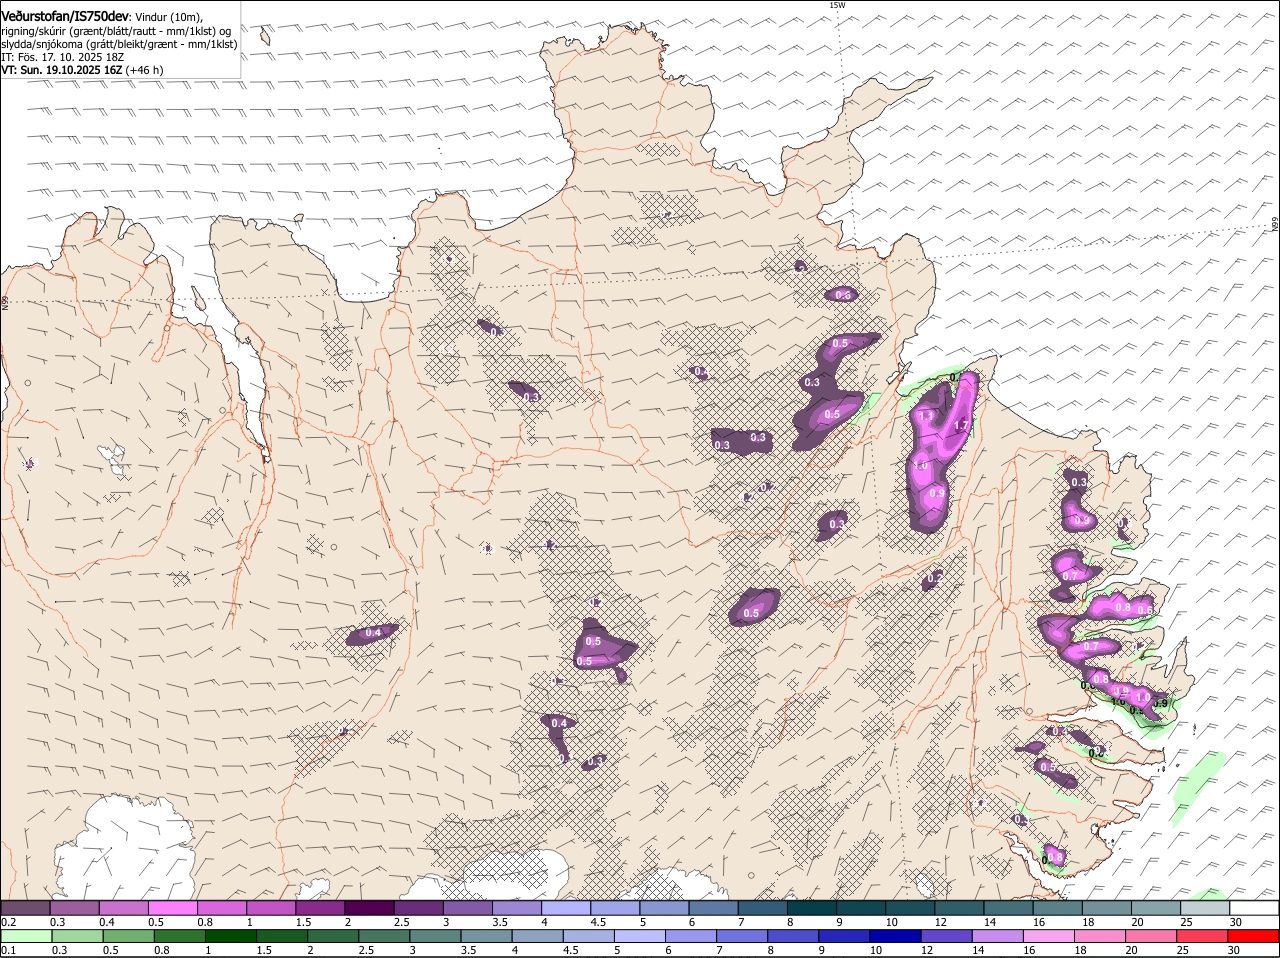Select the crimson legend swatch labeled 25

click(x=1202, y=937)
